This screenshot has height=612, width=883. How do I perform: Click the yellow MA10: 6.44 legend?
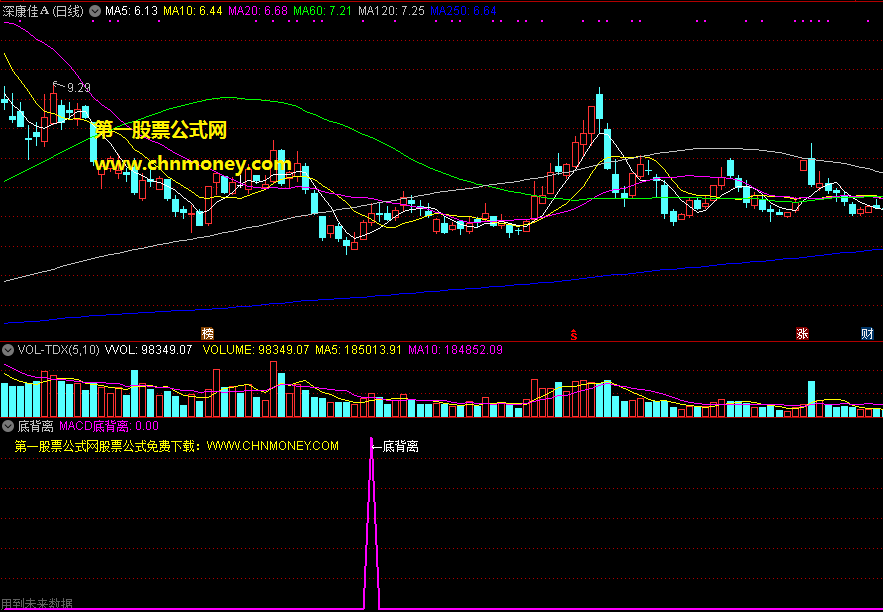click(x=195, y=11)
